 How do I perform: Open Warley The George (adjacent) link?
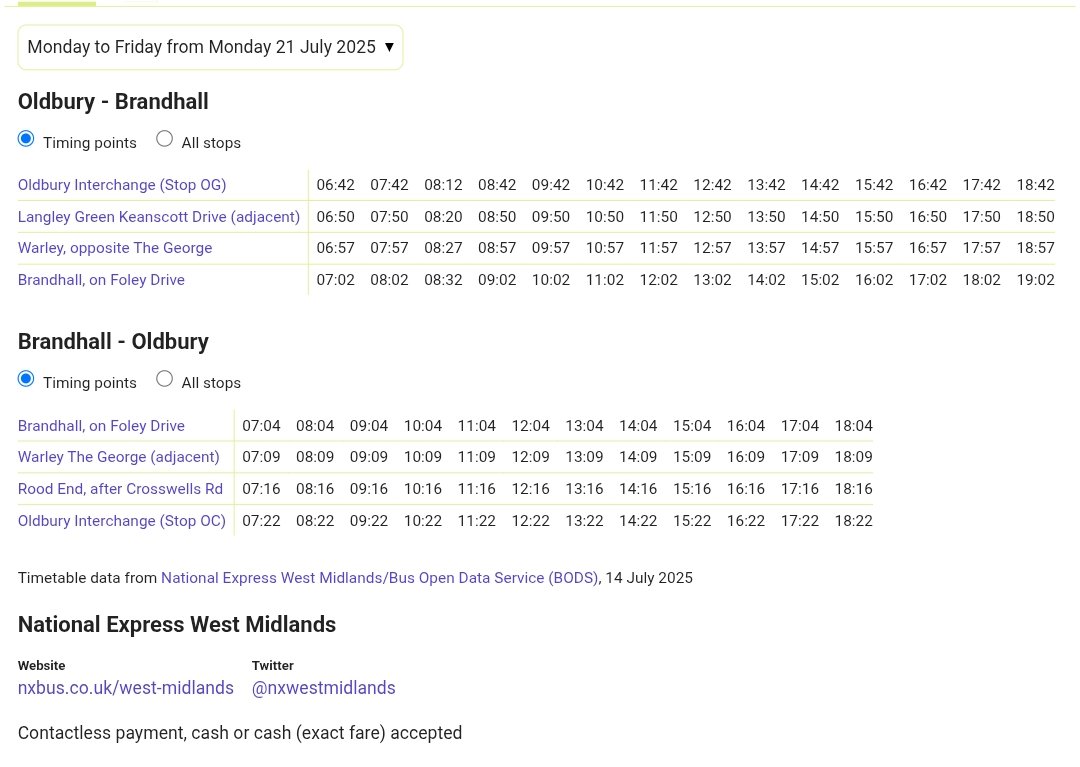pyautogui.click(x=118, y=457)
